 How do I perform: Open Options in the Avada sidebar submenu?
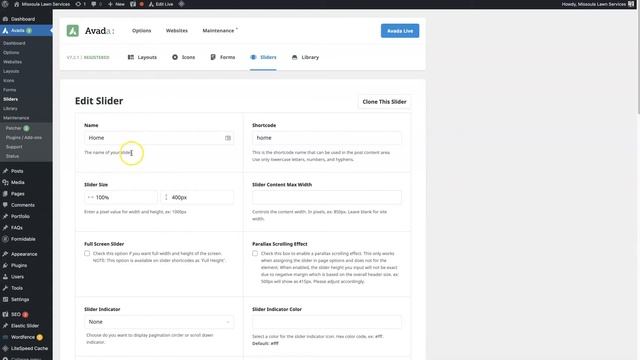tap(11, 52)
